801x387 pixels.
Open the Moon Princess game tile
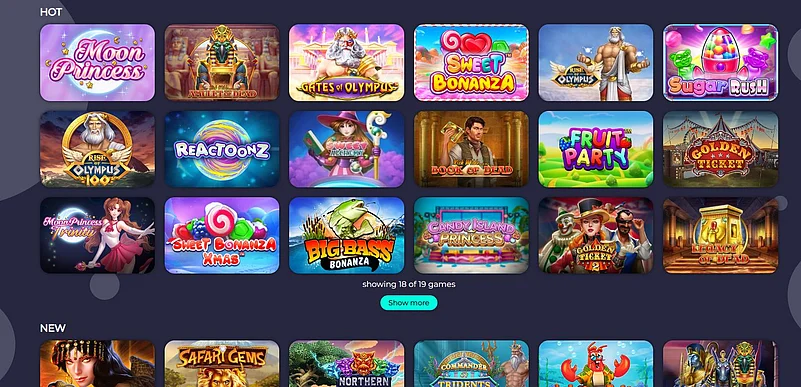97,62
